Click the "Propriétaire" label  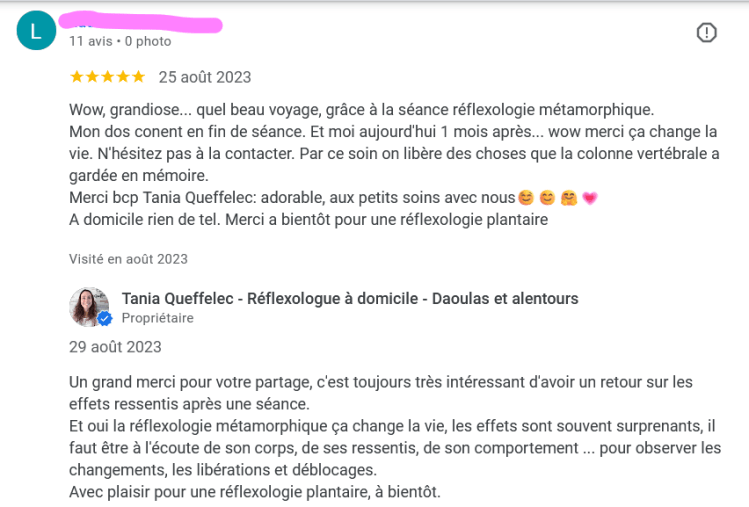pos(158,318)
